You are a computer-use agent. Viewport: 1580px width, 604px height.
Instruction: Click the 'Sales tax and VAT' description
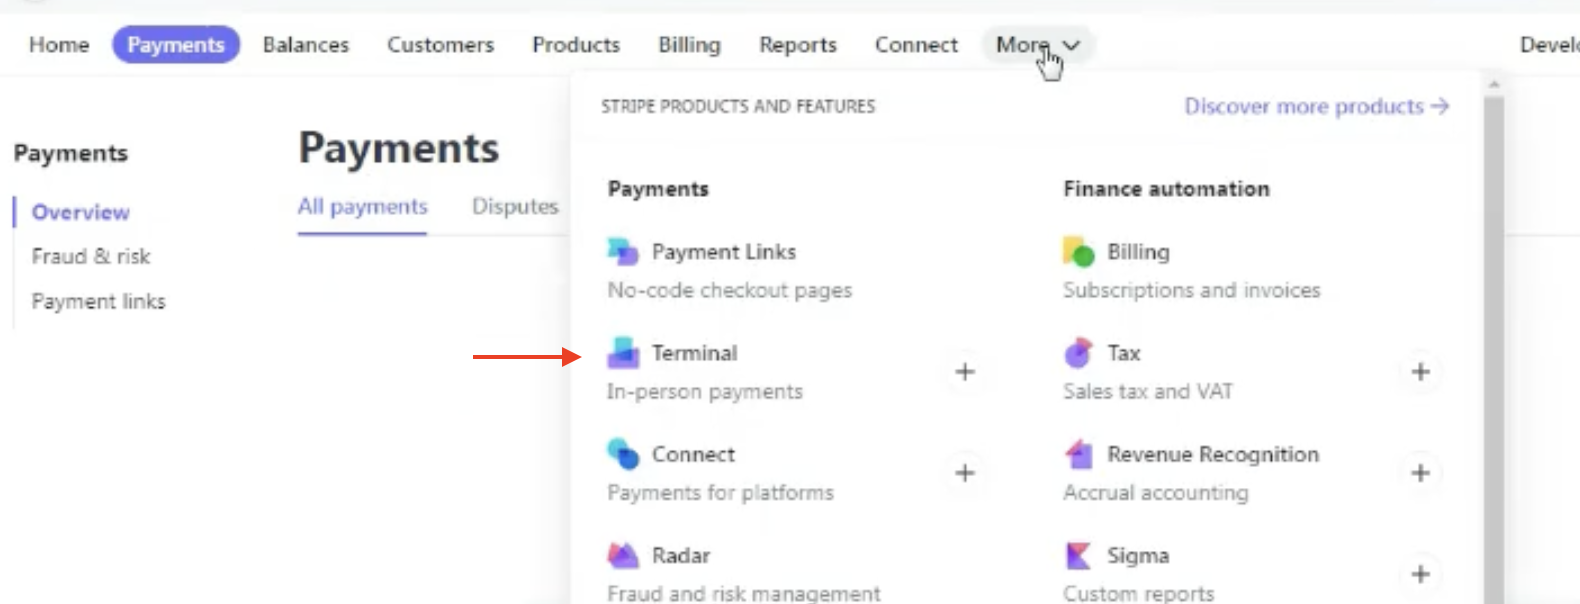1148,392
